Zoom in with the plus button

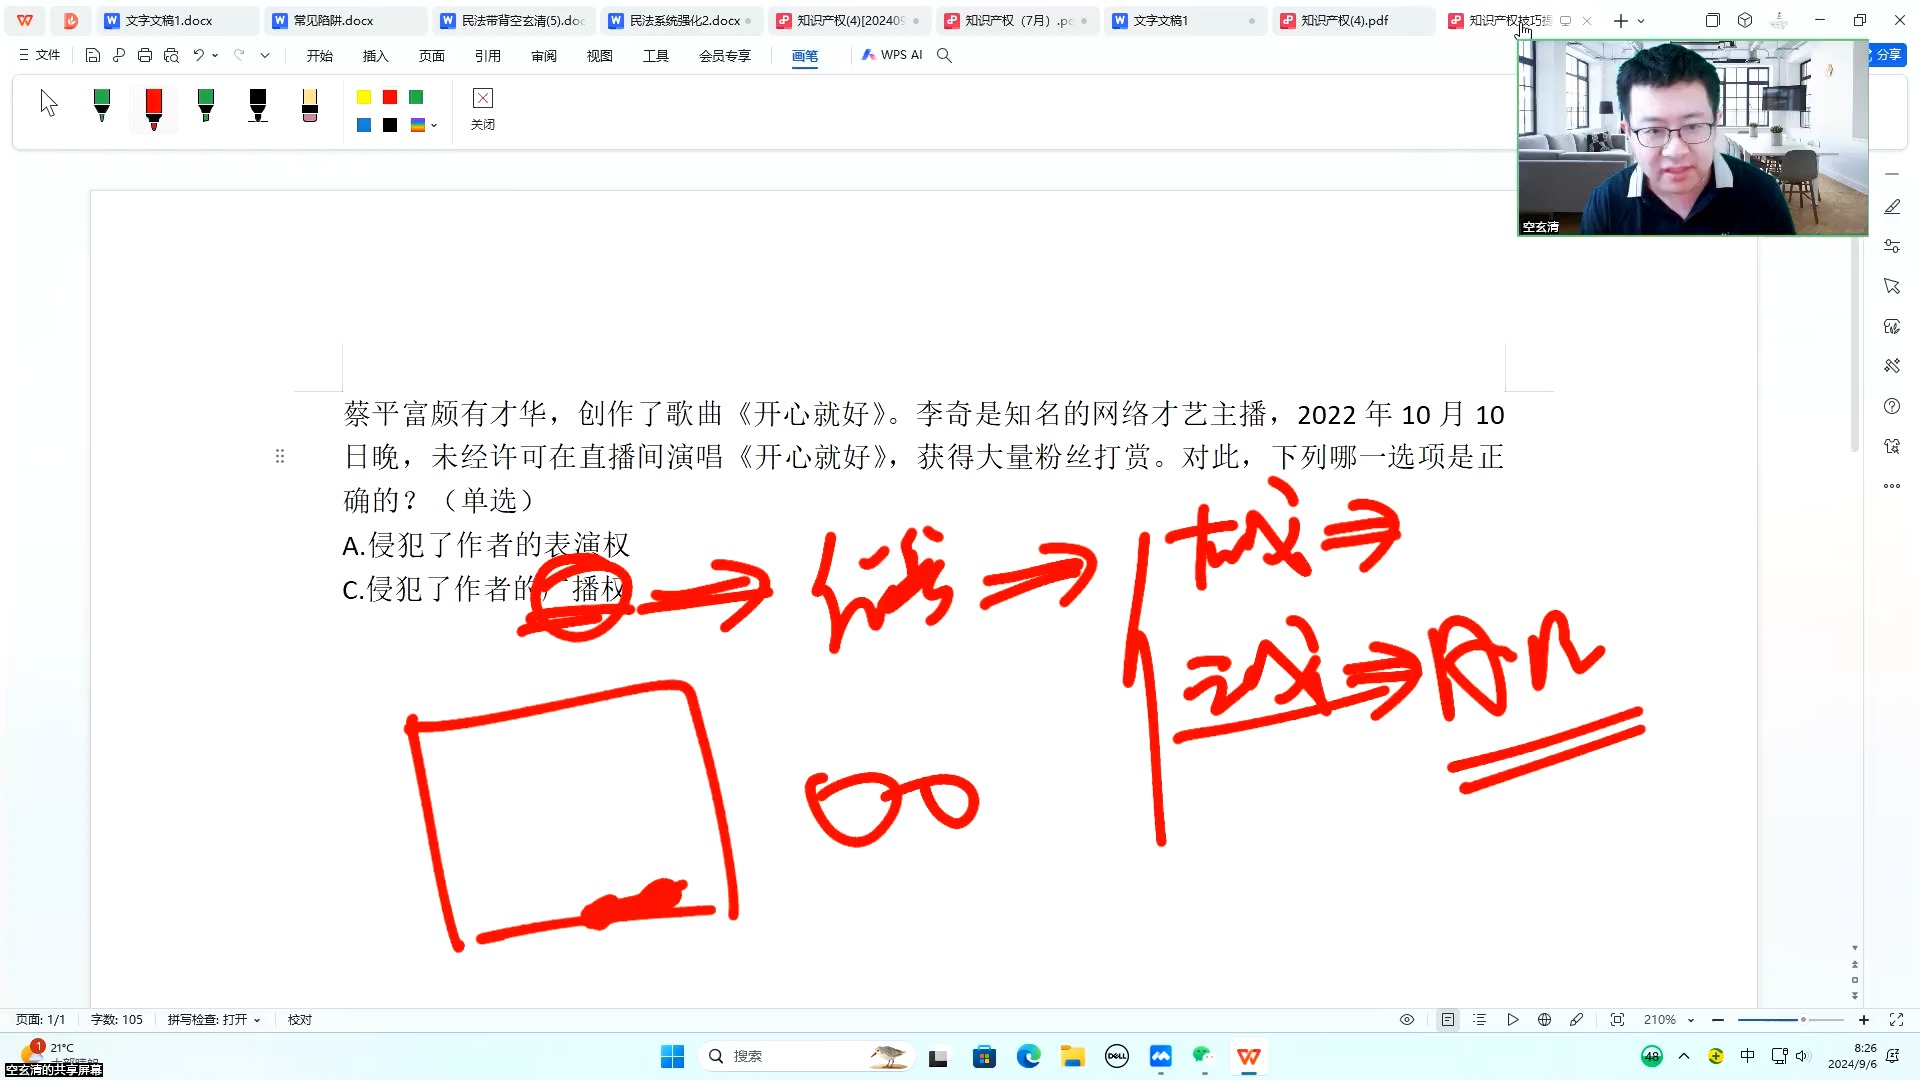(1864, 1020)
